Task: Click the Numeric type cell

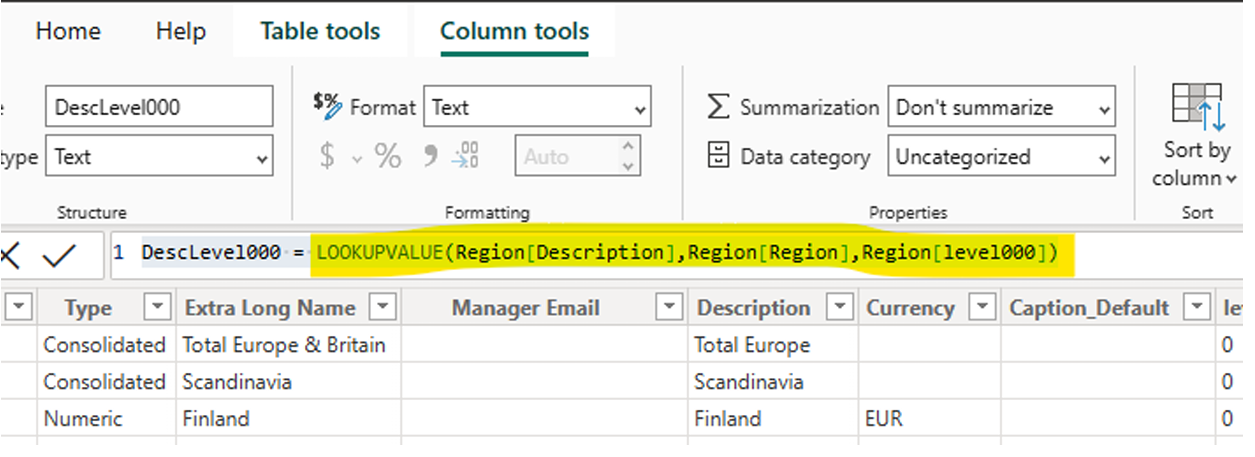Action: 105,418
